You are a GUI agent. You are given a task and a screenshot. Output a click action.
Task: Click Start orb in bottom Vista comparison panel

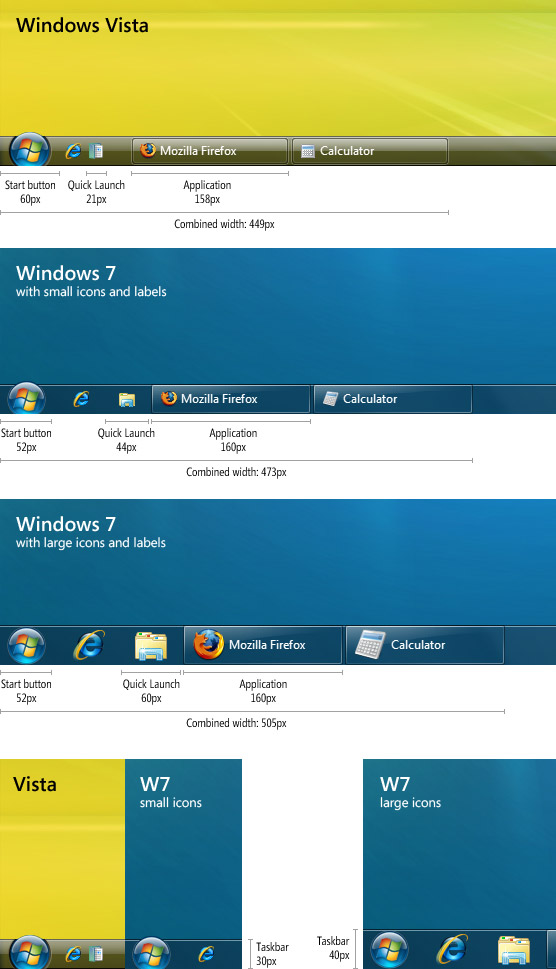click(x=30, y=953)
